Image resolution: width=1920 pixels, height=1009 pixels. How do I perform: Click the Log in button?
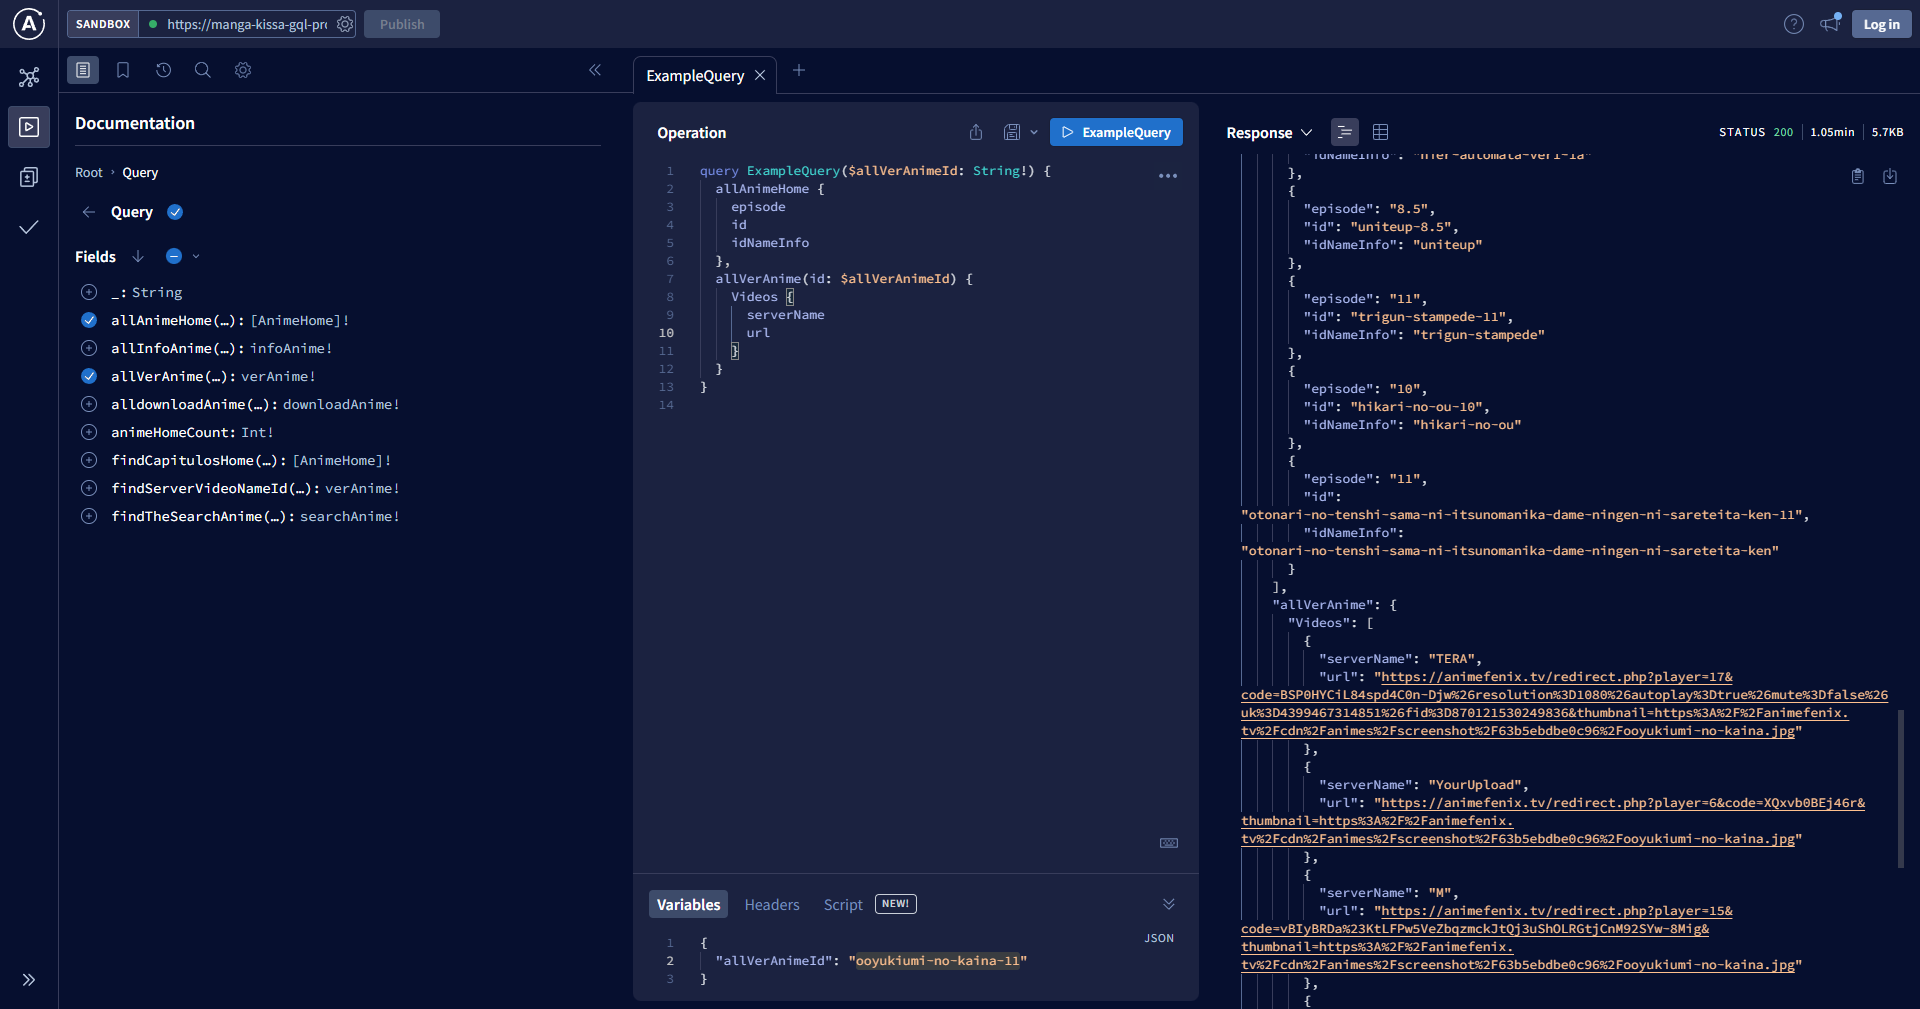point(1881,24)
